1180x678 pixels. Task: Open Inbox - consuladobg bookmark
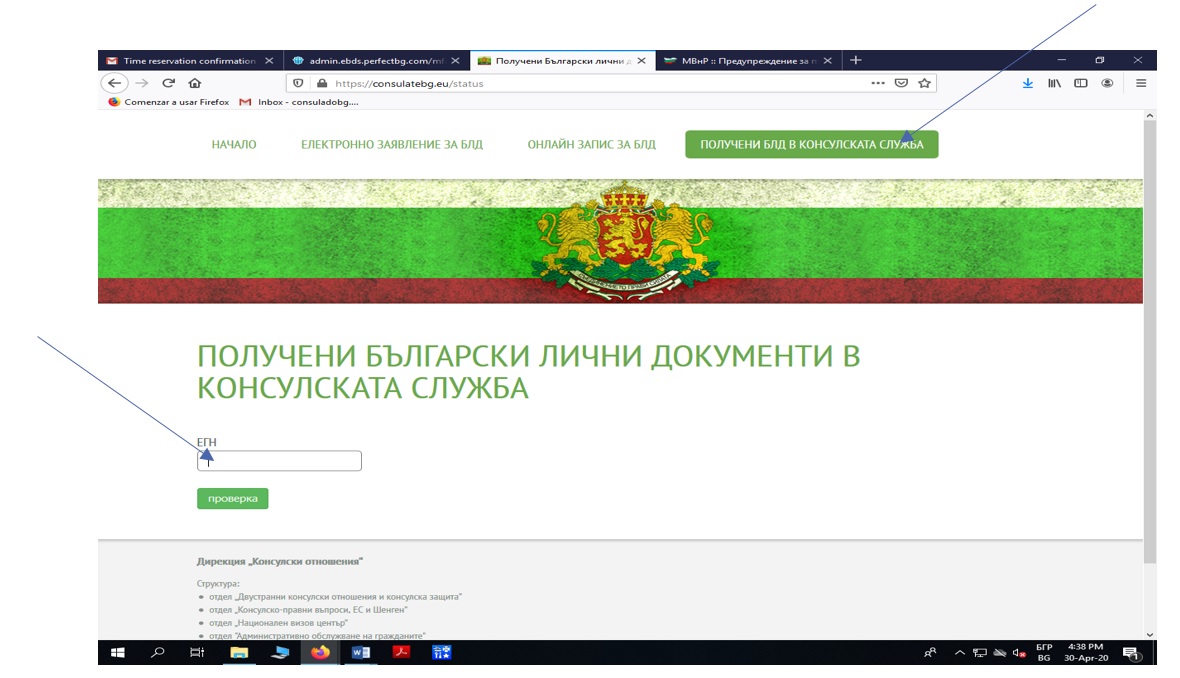pos(299,102)
